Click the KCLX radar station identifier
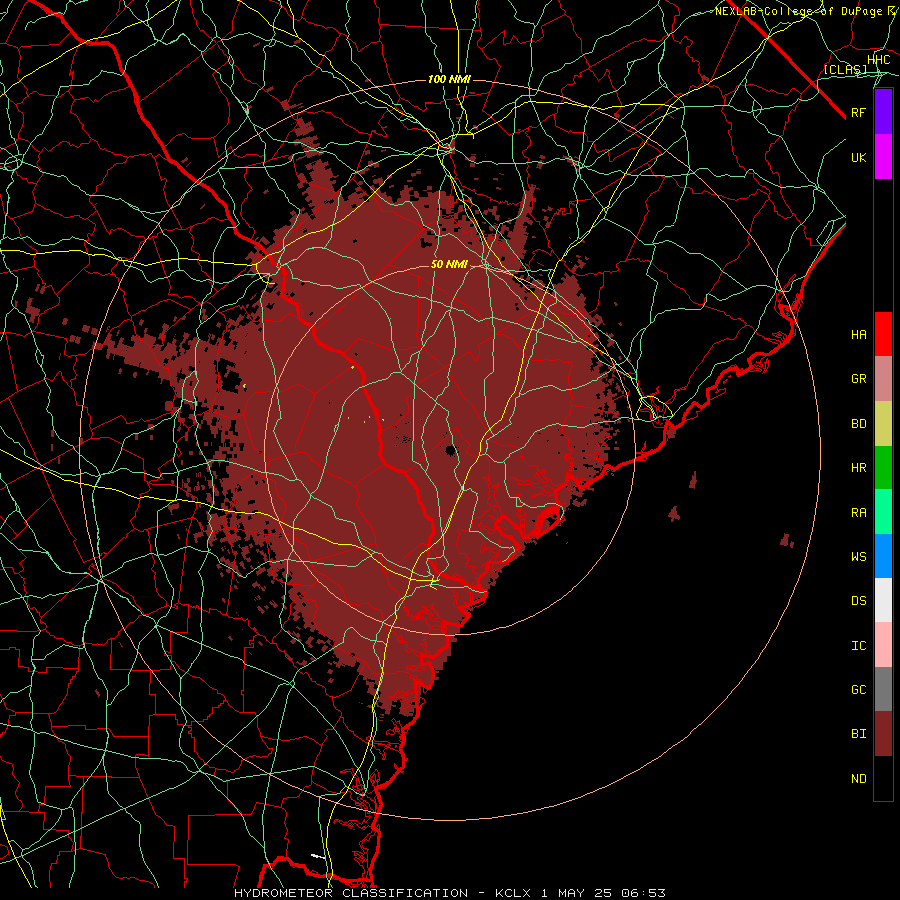900x900 pixels. click(x=513, y=893)
